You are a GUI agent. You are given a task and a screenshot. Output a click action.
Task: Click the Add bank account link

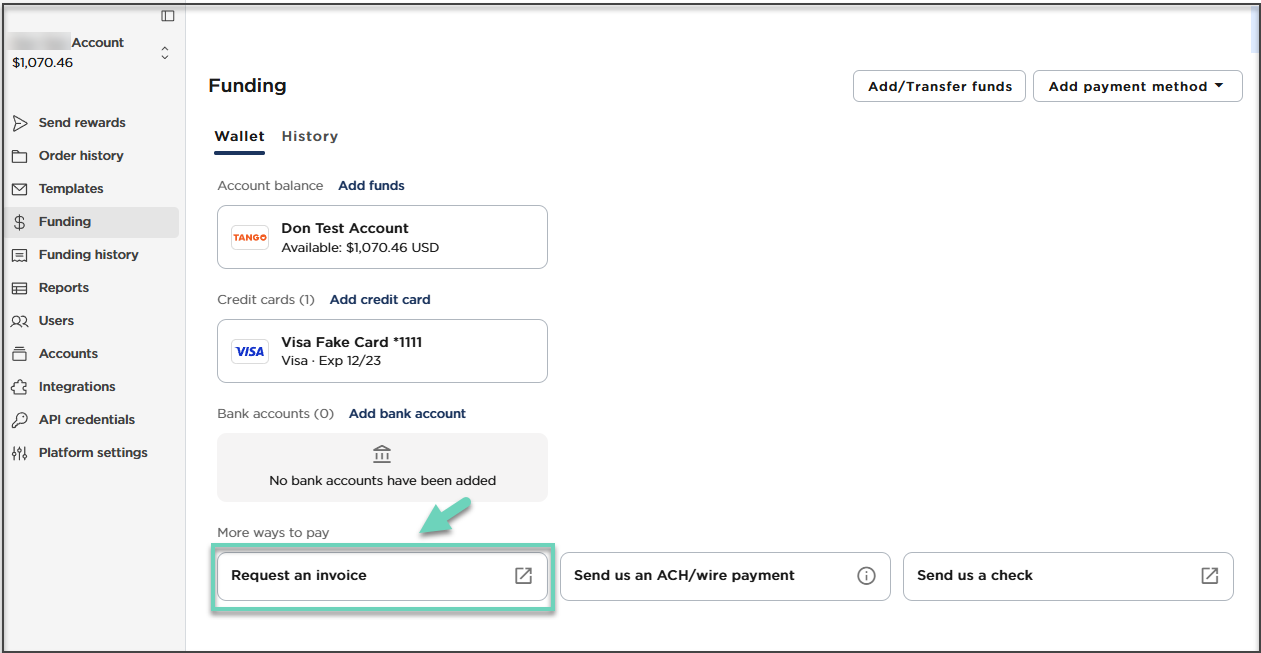tap(407, 414)
